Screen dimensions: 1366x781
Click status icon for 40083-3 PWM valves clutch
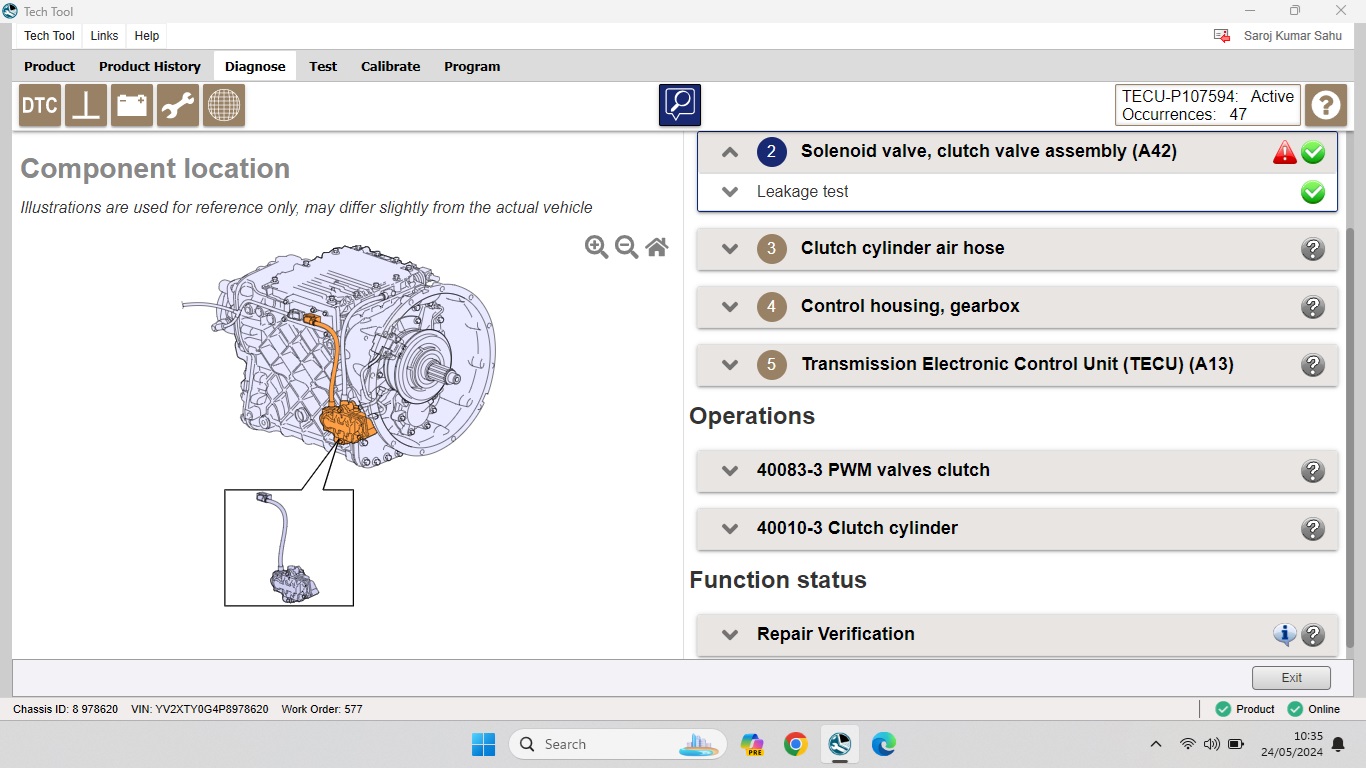[1313, 471]
